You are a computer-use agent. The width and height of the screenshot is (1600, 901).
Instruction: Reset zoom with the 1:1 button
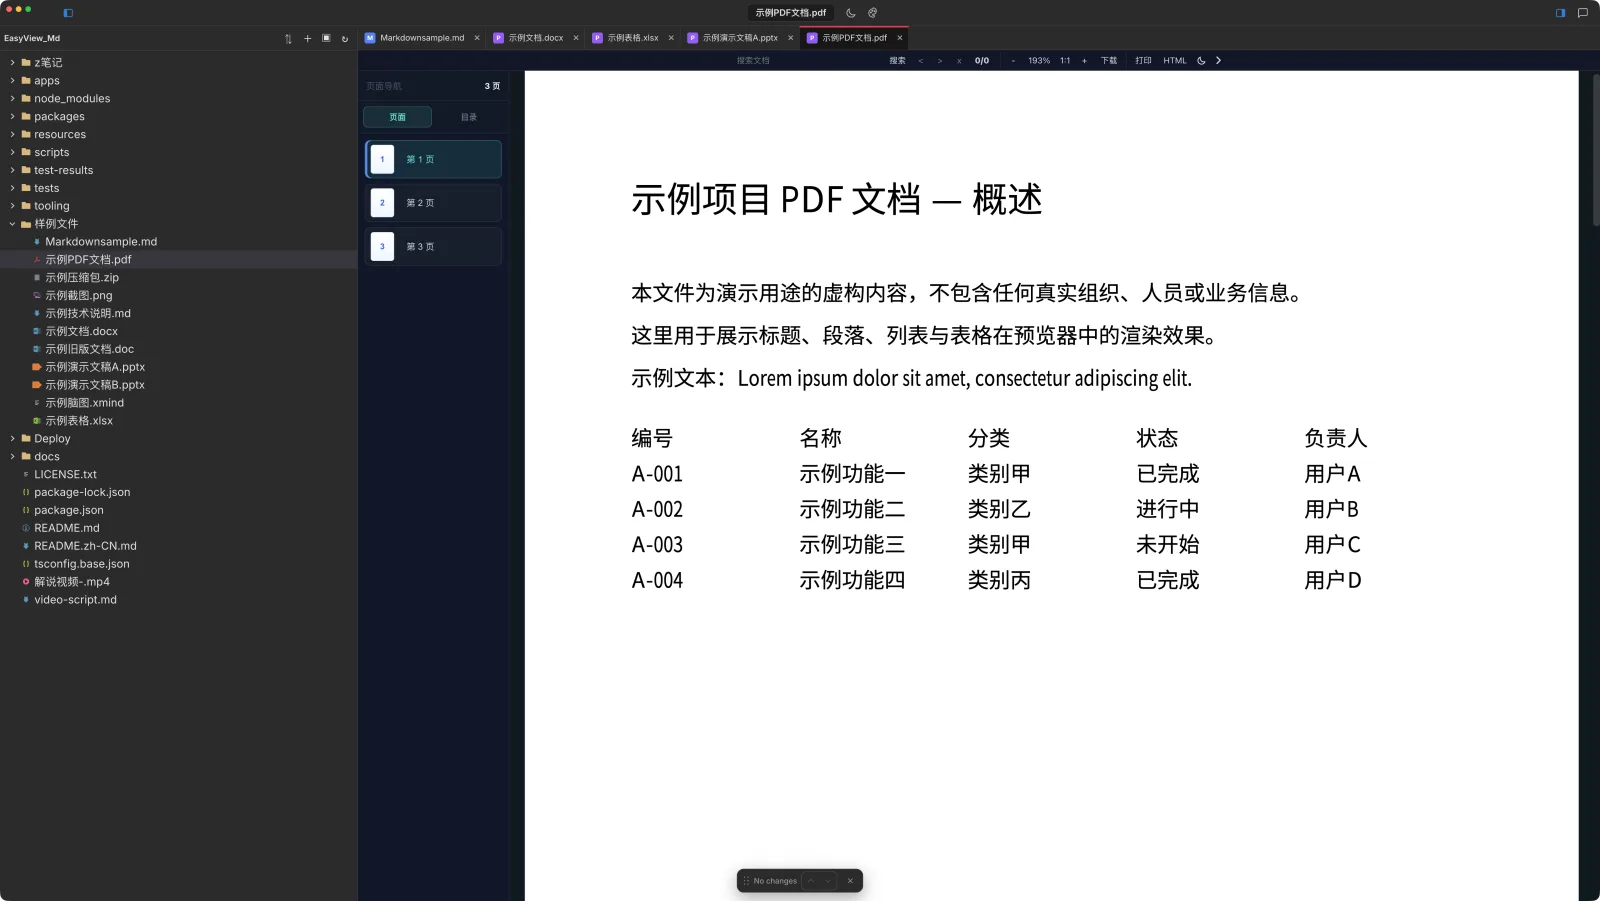tap(1065, 61)
